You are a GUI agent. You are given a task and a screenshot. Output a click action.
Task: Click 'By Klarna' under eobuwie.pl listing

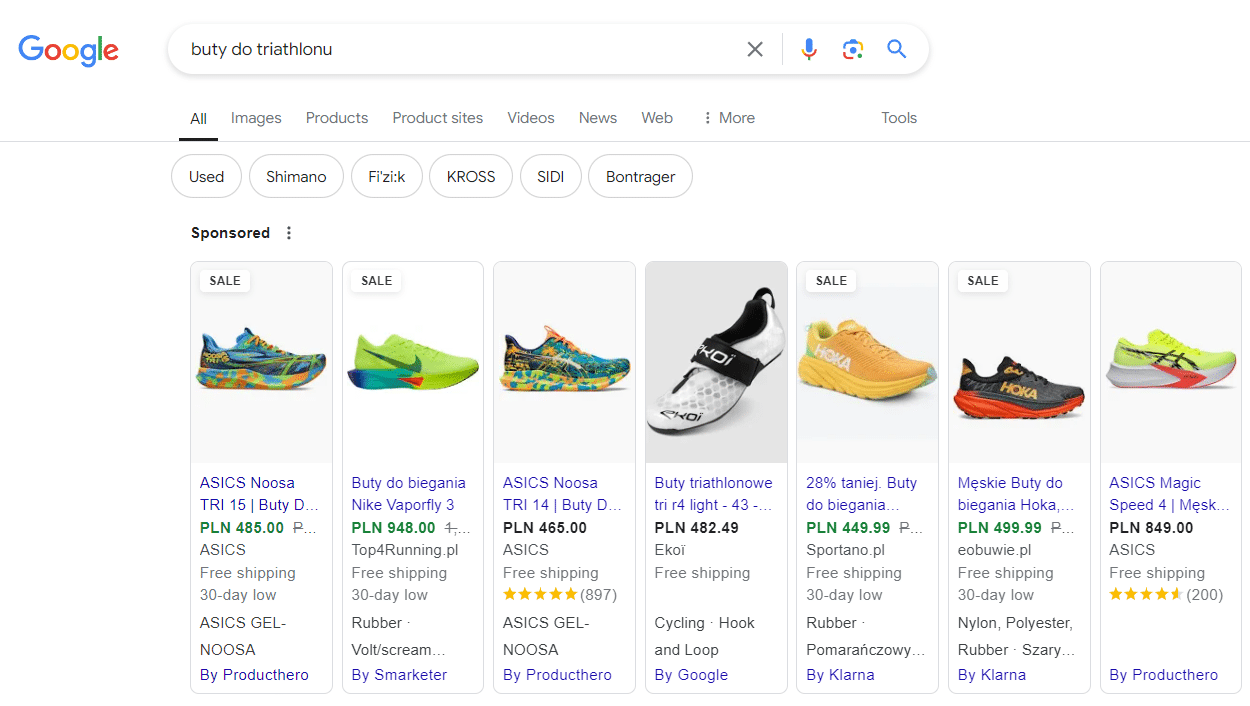[992, 675]
